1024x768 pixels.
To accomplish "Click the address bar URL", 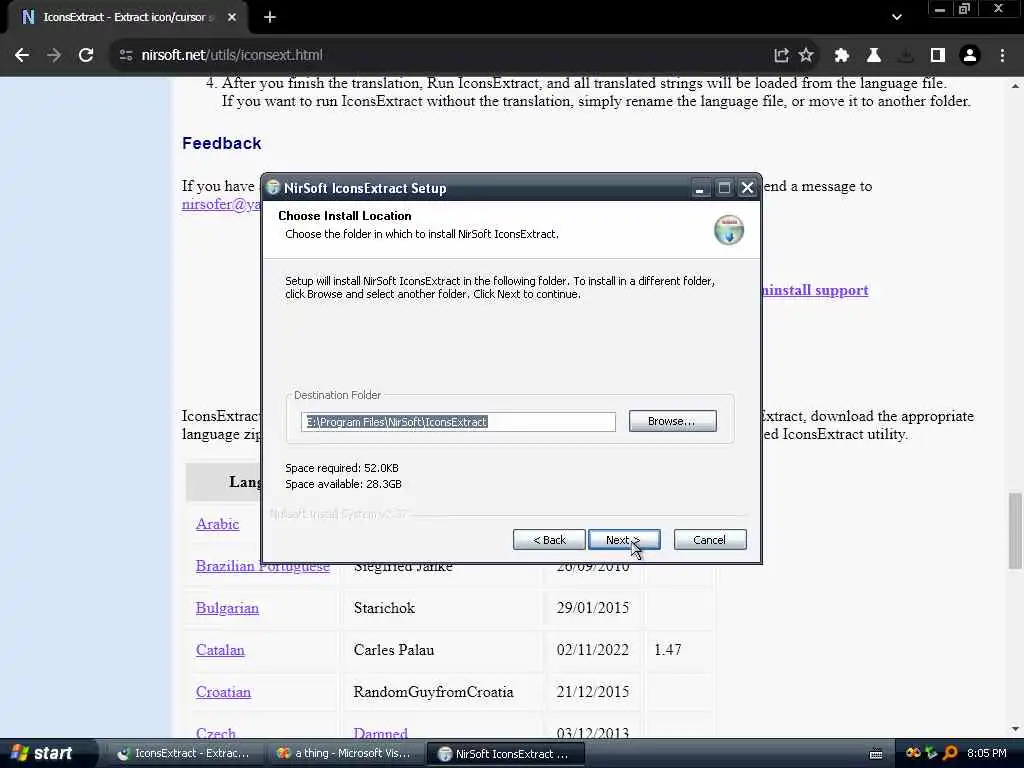I will 232,56.
